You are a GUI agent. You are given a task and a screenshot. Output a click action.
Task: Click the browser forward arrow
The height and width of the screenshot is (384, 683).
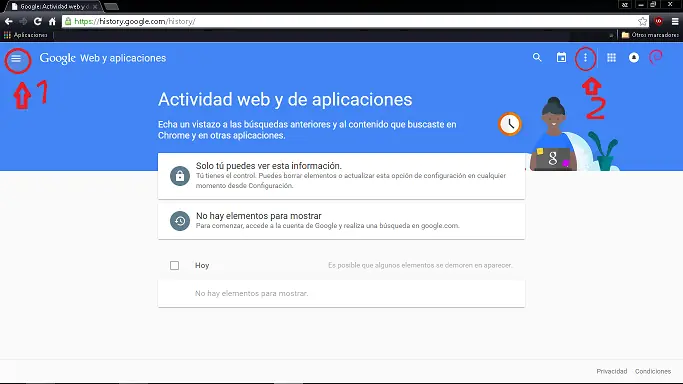24,21
